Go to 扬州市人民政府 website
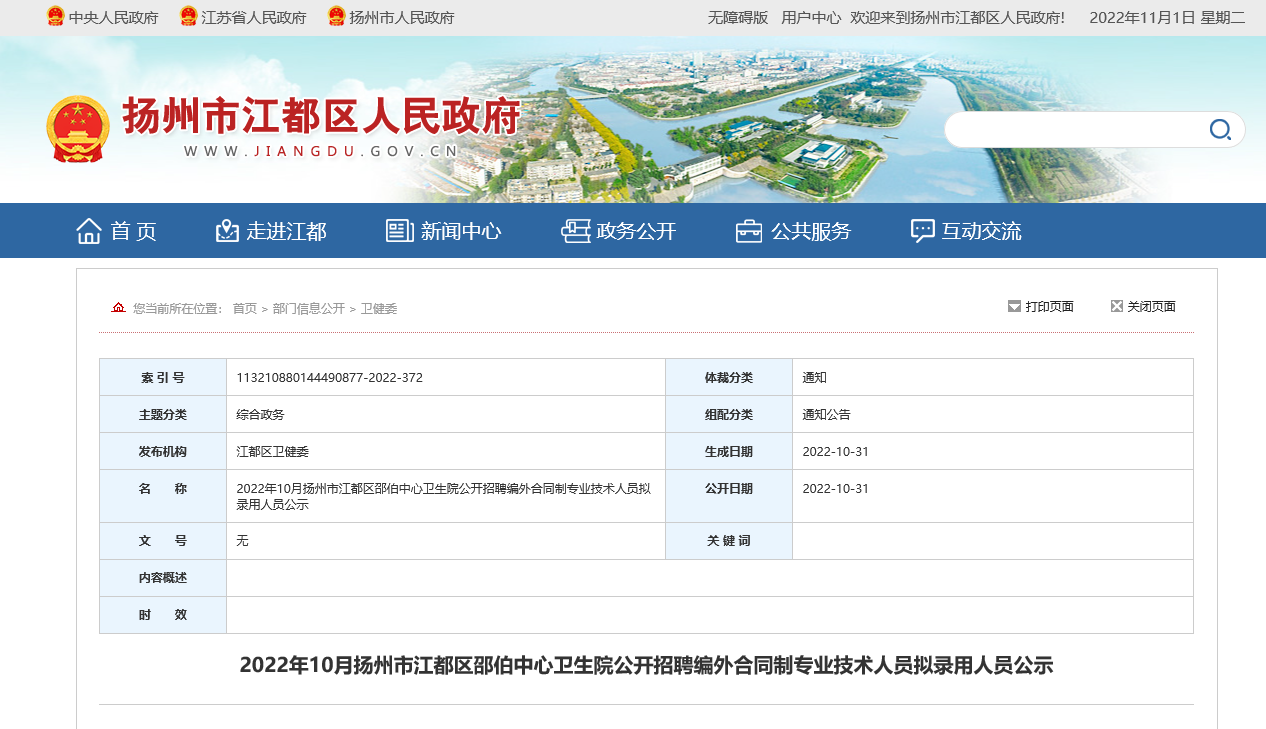This screenshot has width=1266, height=729. click(x=401, y=18)
